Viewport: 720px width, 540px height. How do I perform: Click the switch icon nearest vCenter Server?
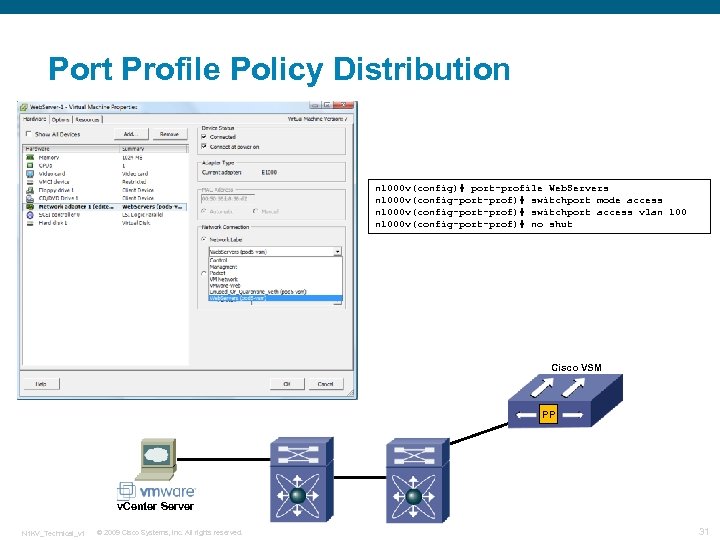coord(302,479)
